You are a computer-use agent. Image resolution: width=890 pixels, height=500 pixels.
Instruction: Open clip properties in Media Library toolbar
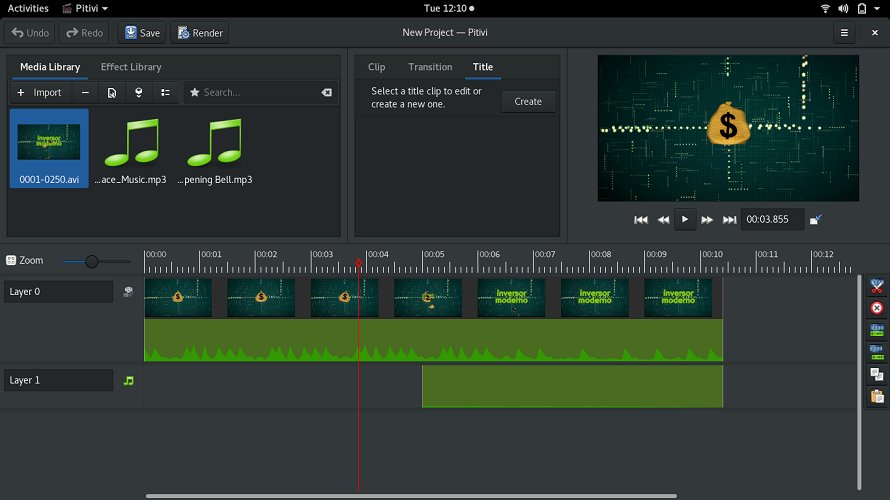point(112,93)
